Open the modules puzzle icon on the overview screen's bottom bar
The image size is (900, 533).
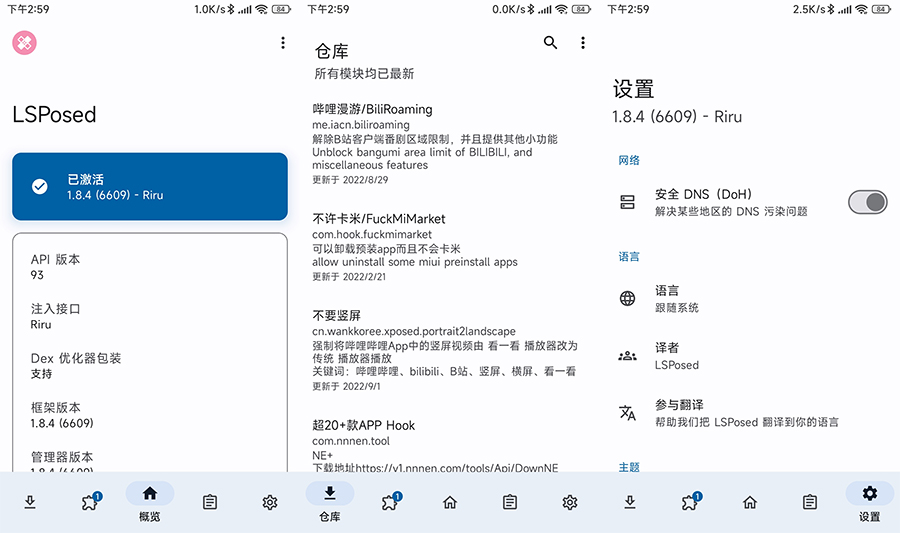[x=91, y=501]
